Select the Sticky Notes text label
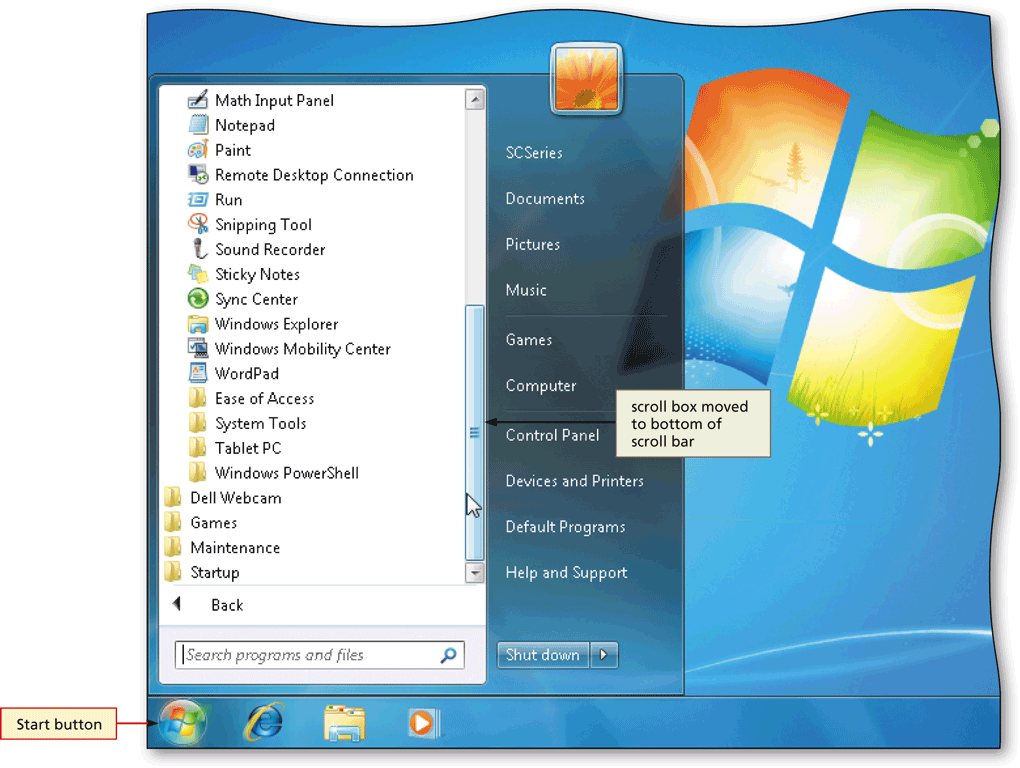Viewport: 1020px width, 768px height. click(x=258, y=274)
